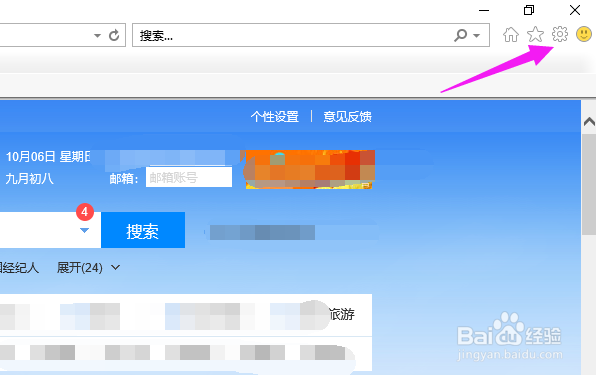This screenshot has width=596, height=375.
Task: Click the blue 搜索 button
Action: point(143,230)
